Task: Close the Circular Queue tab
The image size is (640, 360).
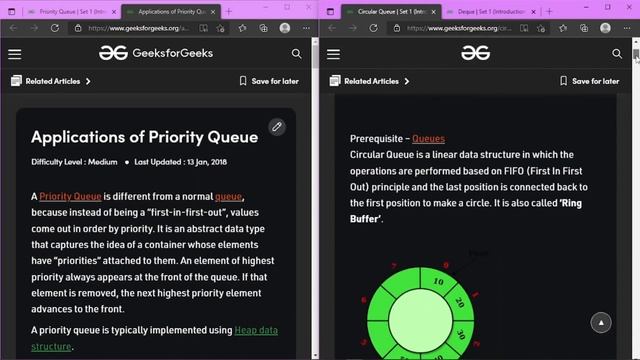Action: [433, 12]
